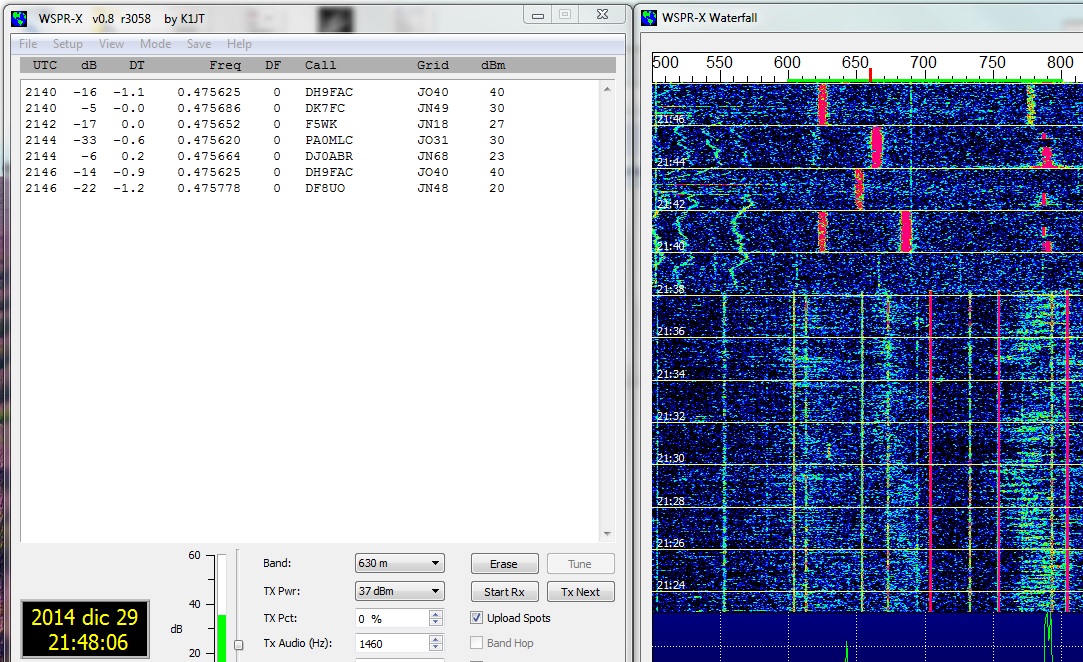Decrease Tx Audio Hz with the down arrow
This screenshot has height=662, width=1083.
click(435, 647)
